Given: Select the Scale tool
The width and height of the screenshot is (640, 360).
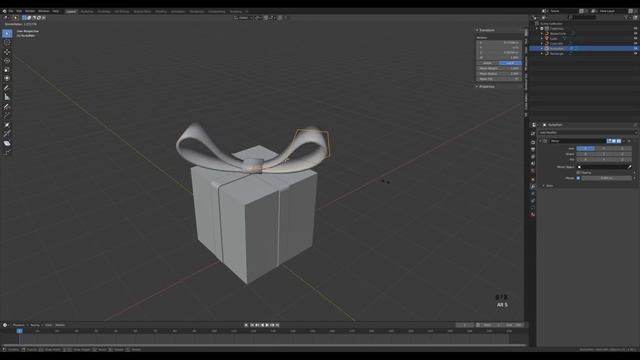Looking at the screenshot, I should [x=7, y=69].
